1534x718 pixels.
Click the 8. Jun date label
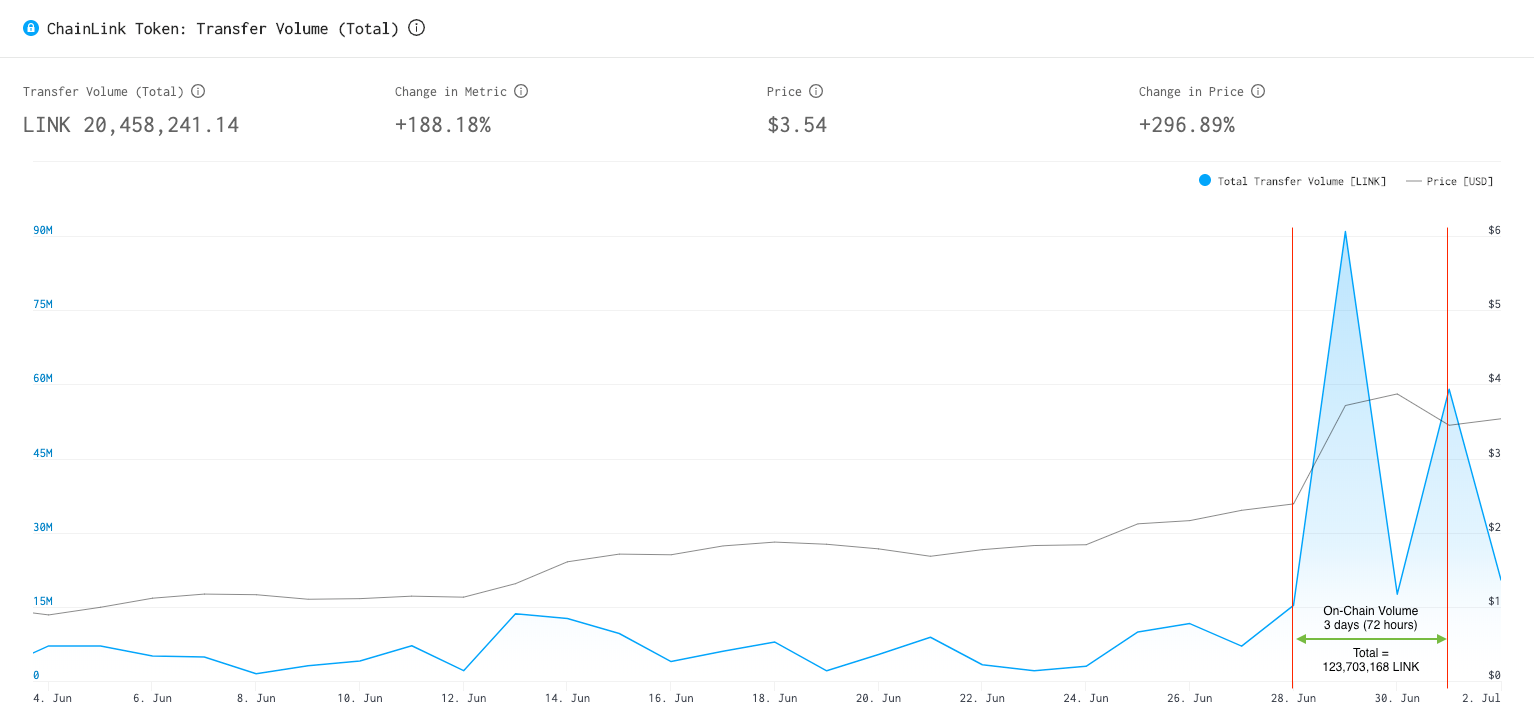point(257,698)
